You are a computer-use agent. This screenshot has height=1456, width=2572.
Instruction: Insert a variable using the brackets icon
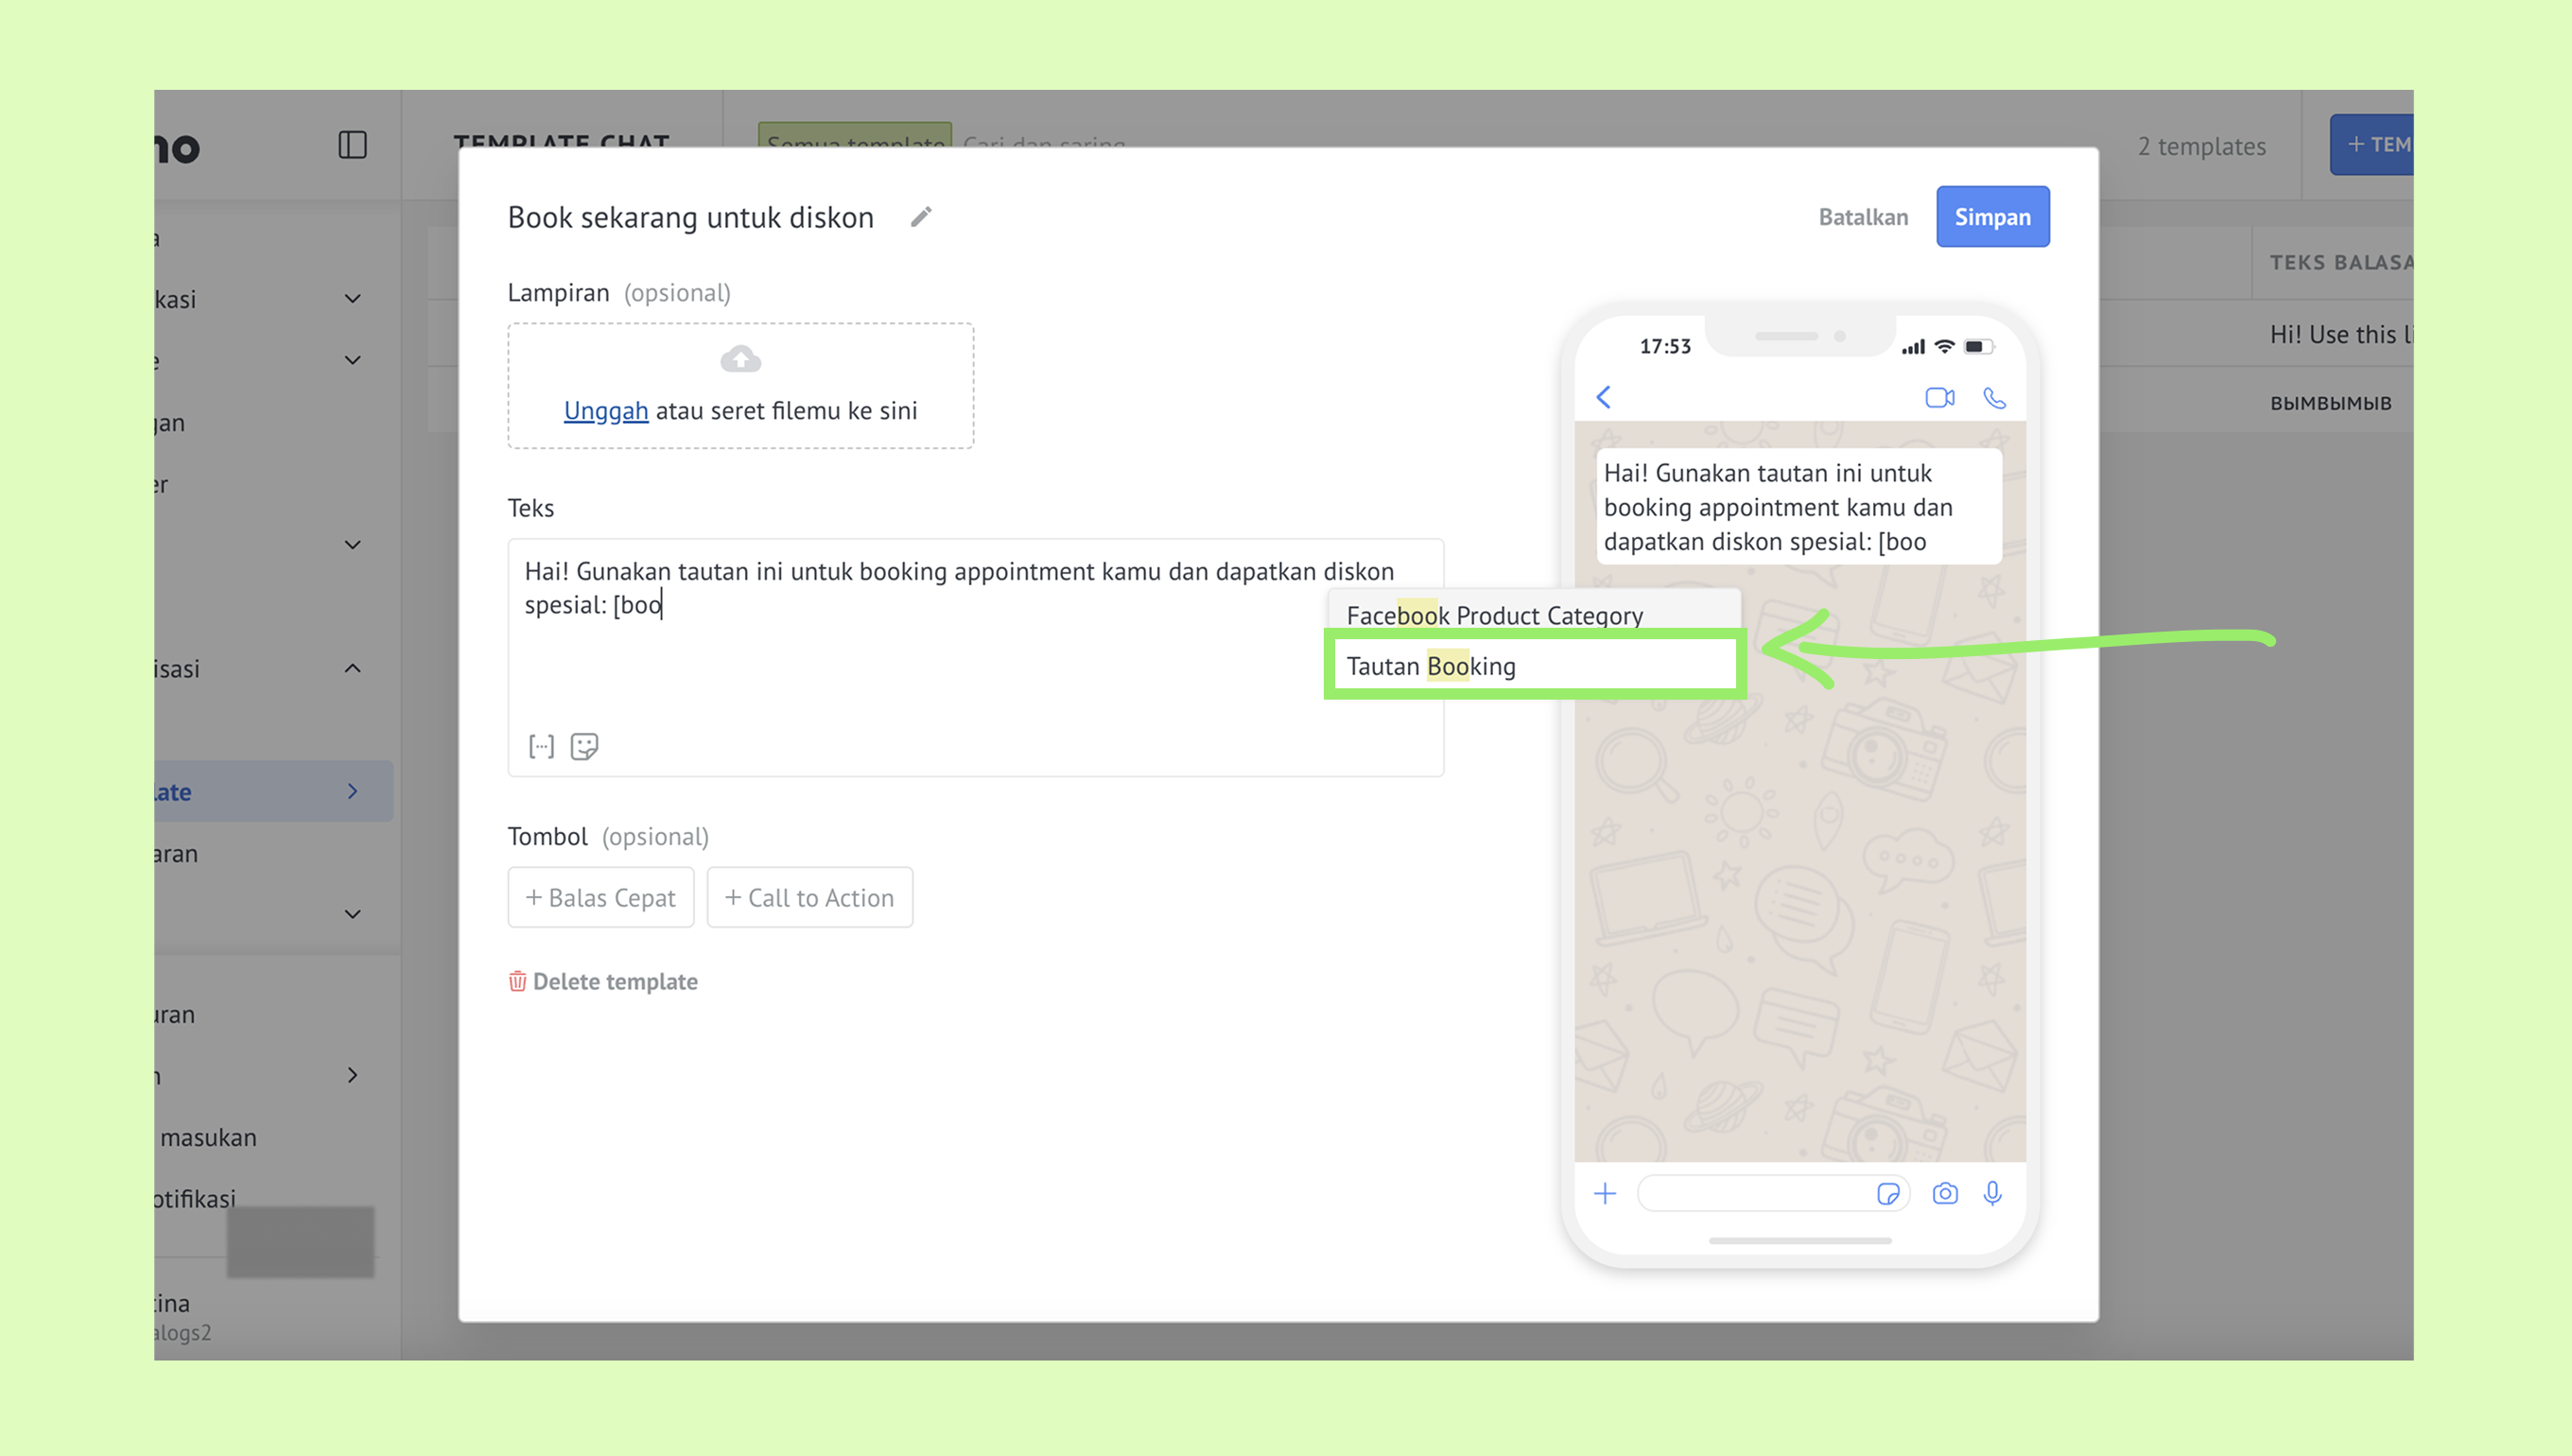541,746
